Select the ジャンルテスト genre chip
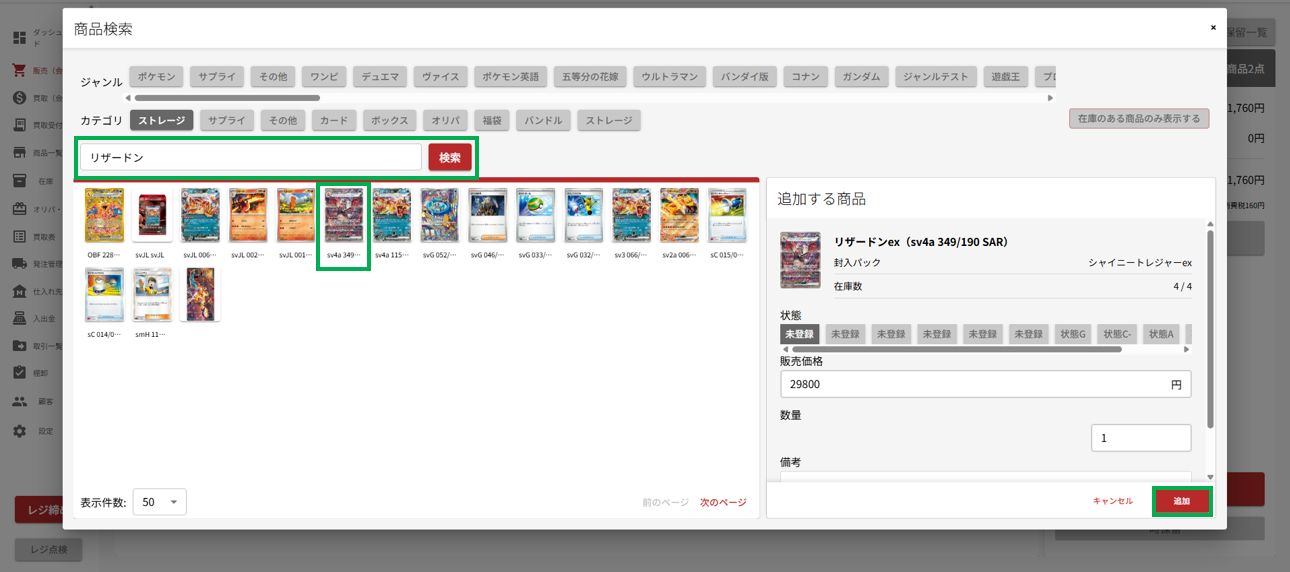This screenshot has height=572, width=1290. pyautogui.click(x=935, y=76)
